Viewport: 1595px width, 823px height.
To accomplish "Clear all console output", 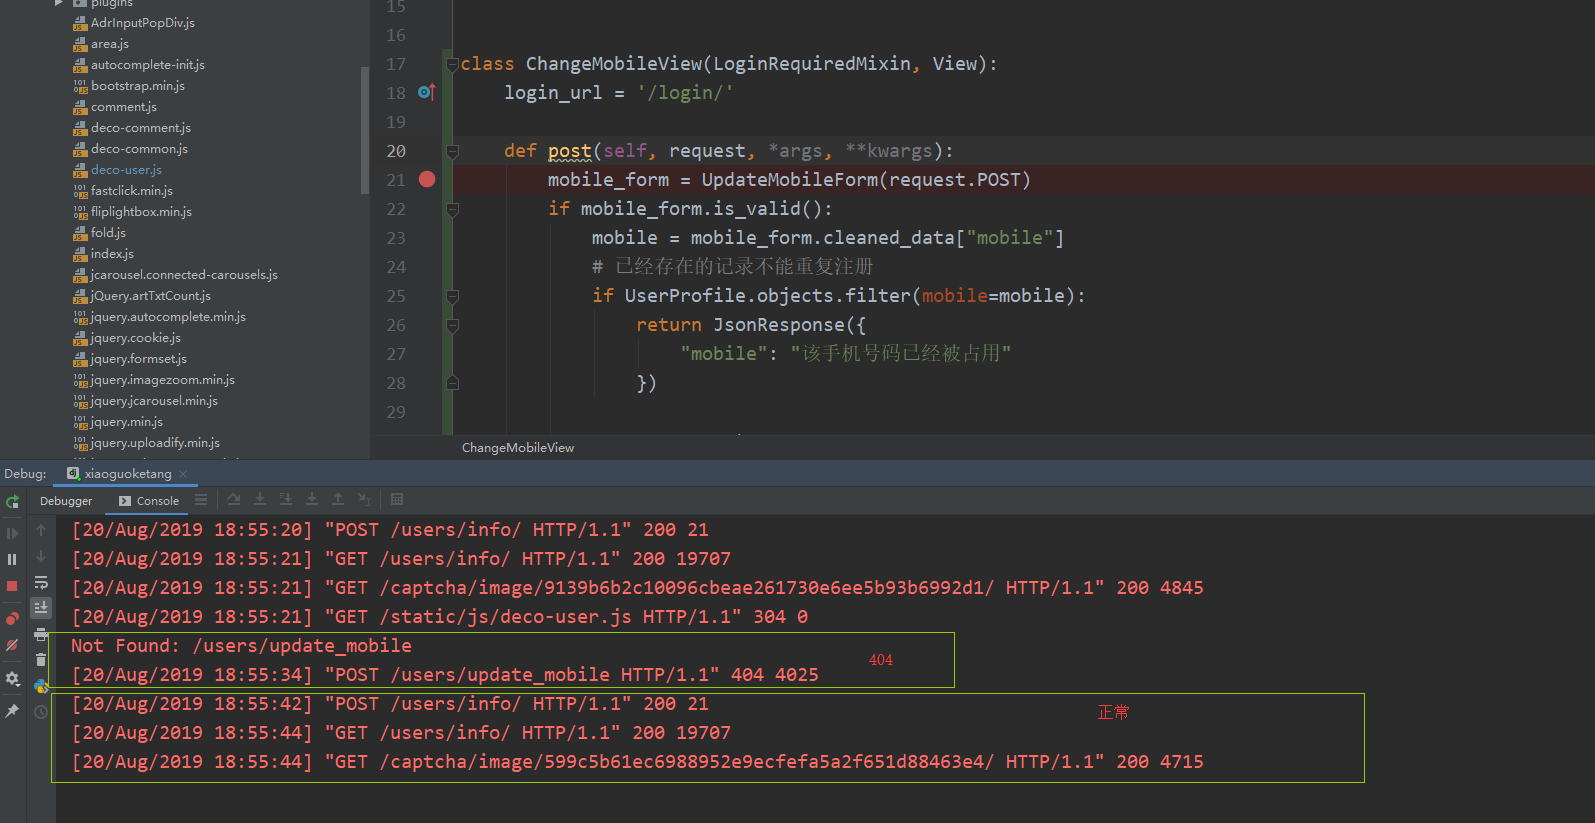I will coord(41,660).
